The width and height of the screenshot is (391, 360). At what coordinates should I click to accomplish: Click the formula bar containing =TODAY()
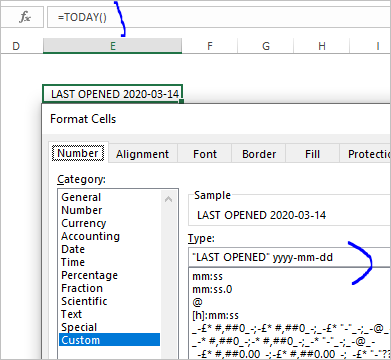pyautogui.click(x=219, y=17)
